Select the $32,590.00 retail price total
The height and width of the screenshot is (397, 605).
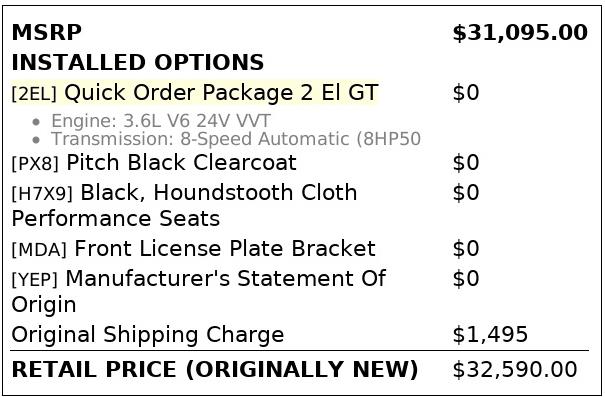tap(515, 370)
